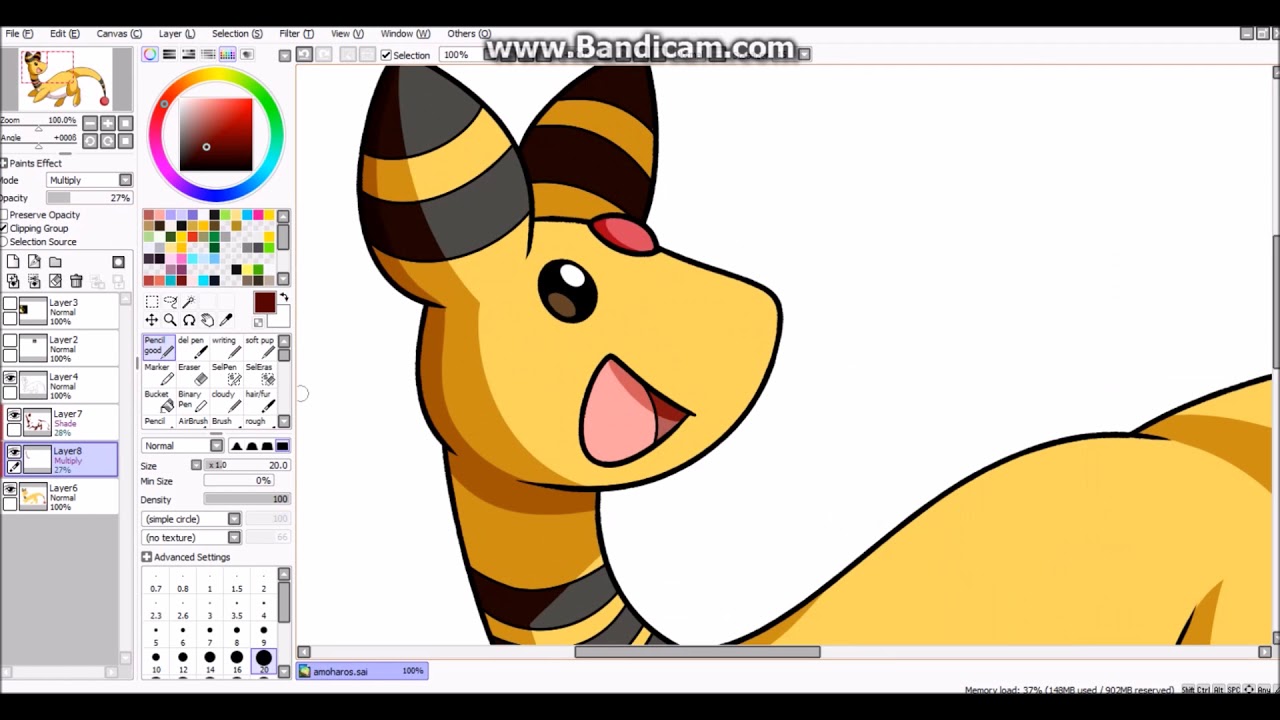Rotate the canvas clockwise
1280x720 pixels.
tap(108, 141)
